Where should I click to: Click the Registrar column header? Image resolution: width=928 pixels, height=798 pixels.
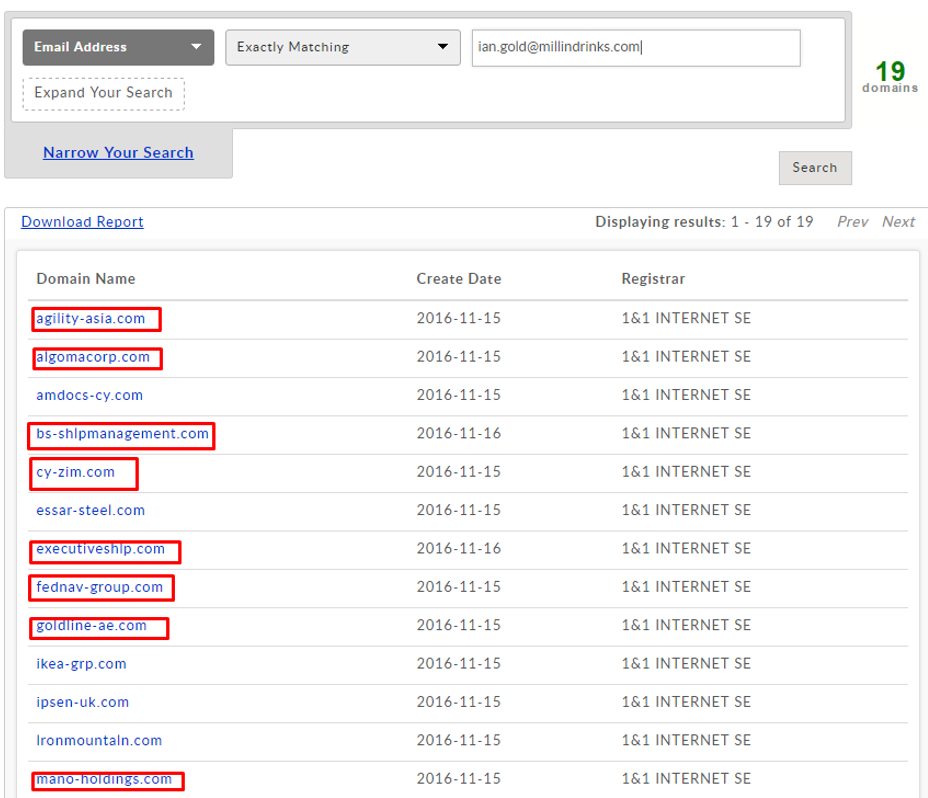653,279
